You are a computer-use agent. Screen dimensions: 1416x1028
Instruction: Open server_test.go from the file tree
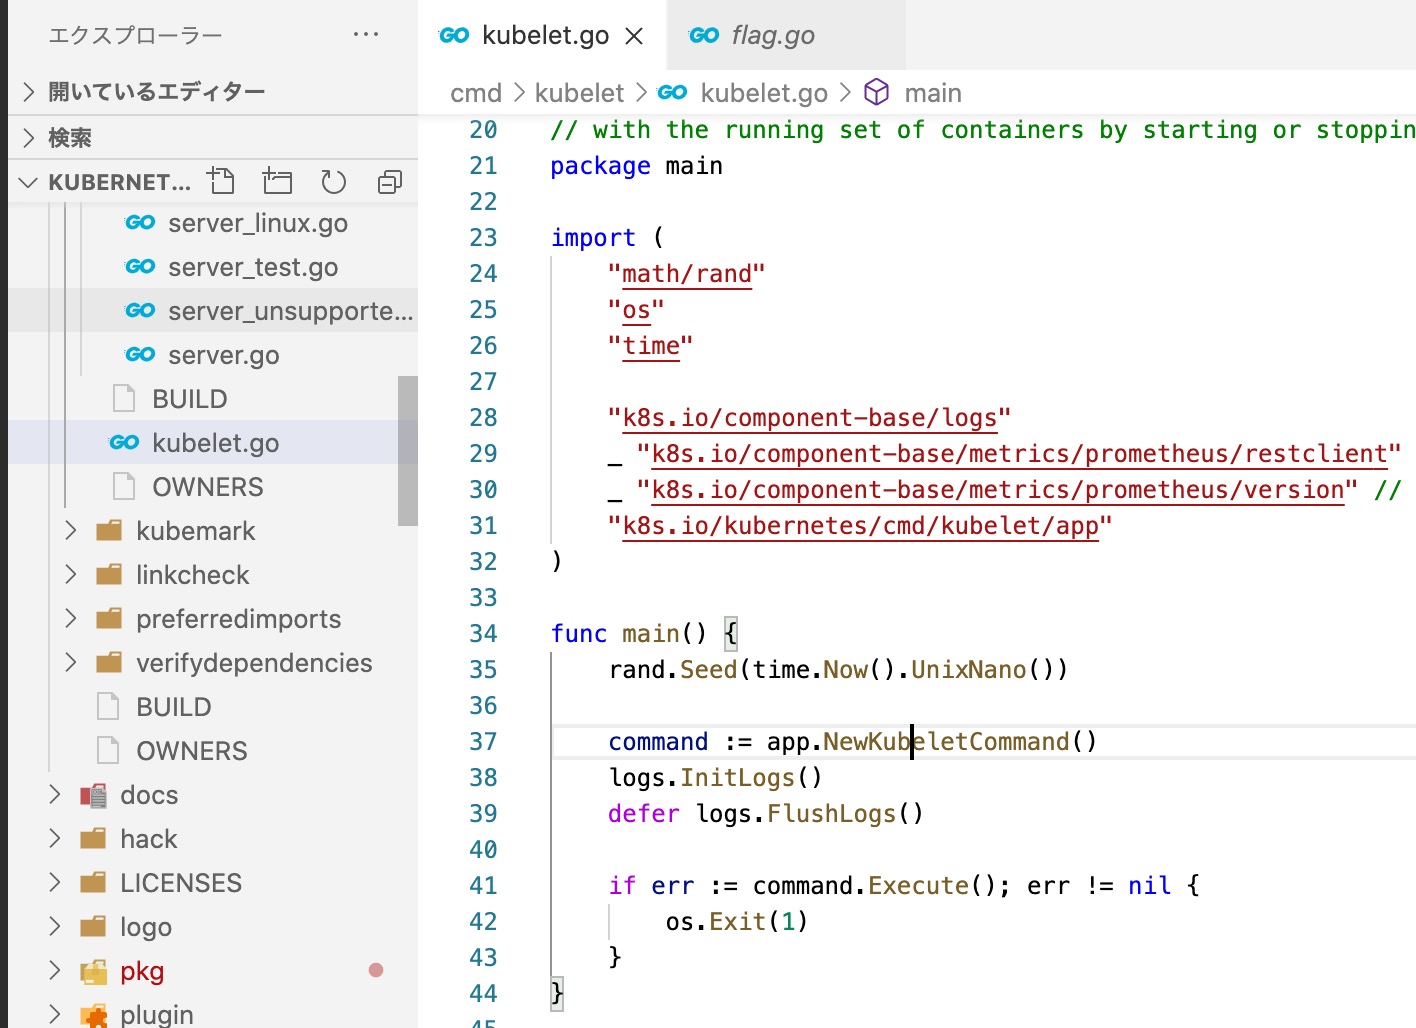tap(213, 267)
